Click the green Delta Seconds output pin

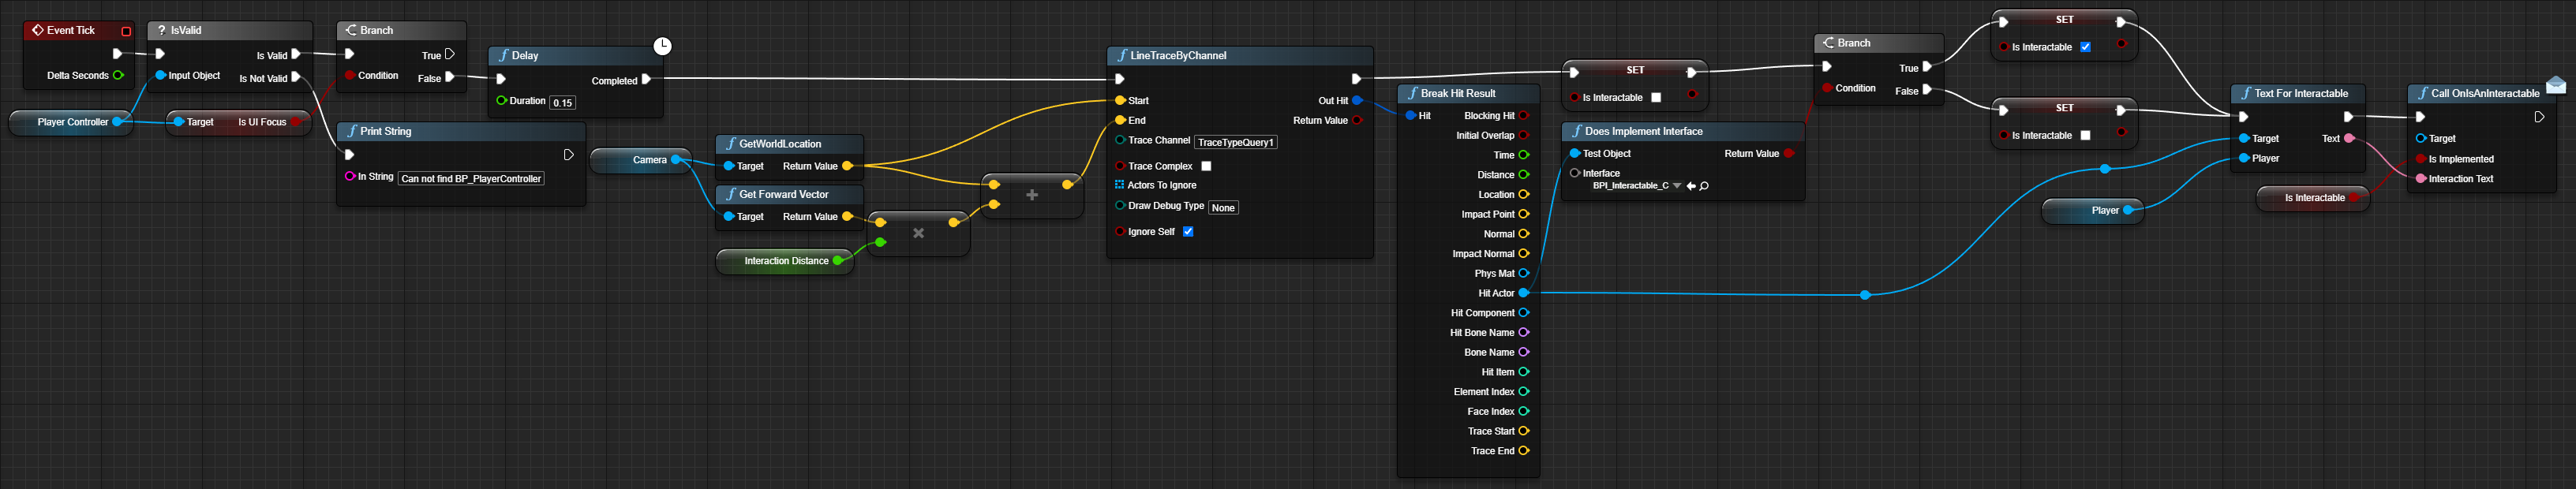[x=118, y=75]
